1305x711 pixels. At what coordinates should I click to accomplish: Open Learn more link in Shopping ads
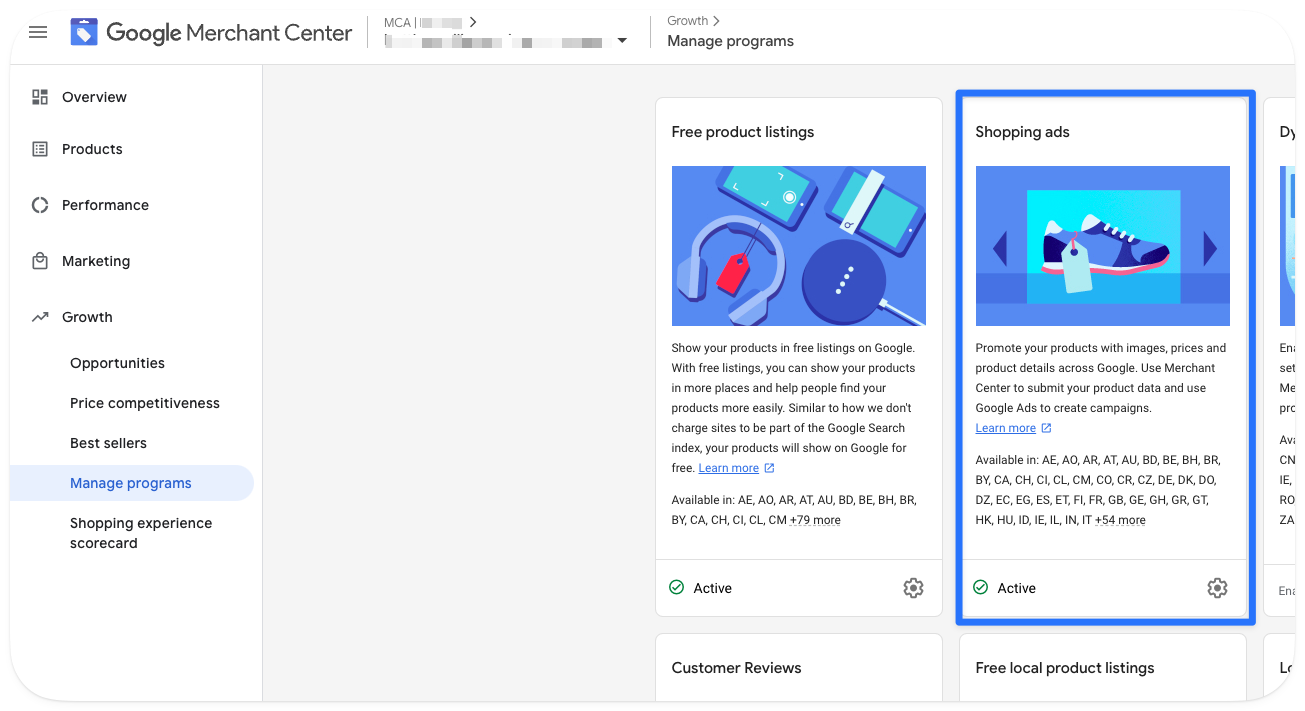point(1006,428)
